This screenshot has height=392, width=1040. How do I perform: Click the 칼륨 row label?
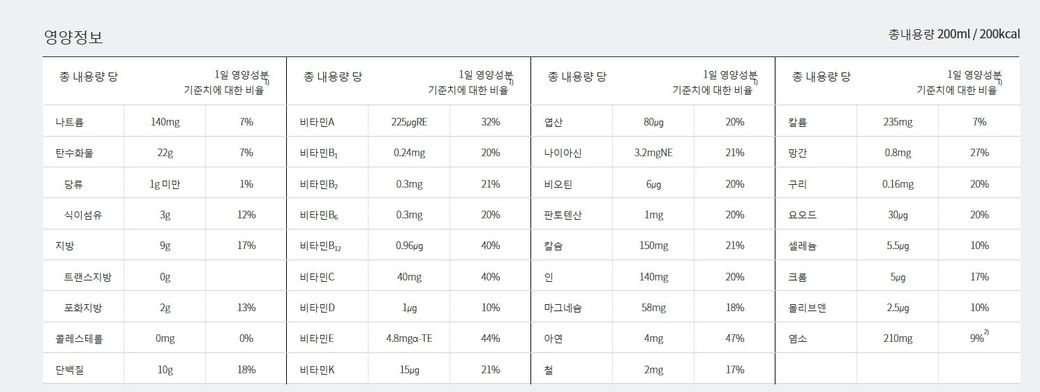[x=798, y=122]
